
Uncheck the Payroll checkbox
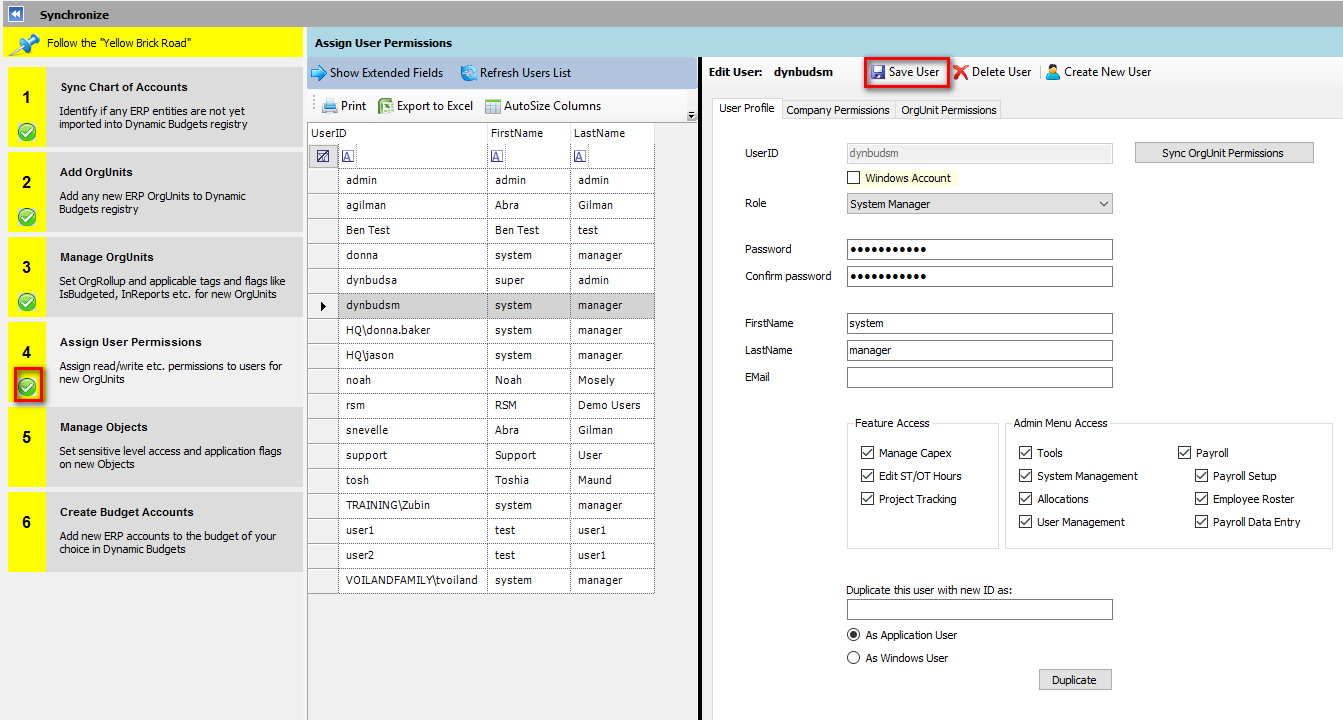tap(1185, 453)
